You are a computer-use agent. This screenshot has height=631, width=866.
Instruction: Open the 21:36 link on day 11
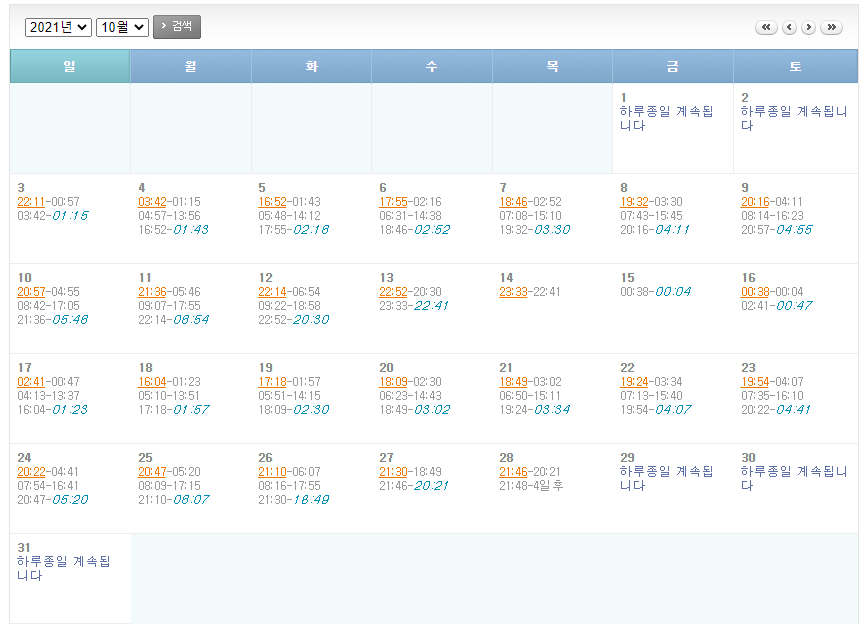pos(152,292)
